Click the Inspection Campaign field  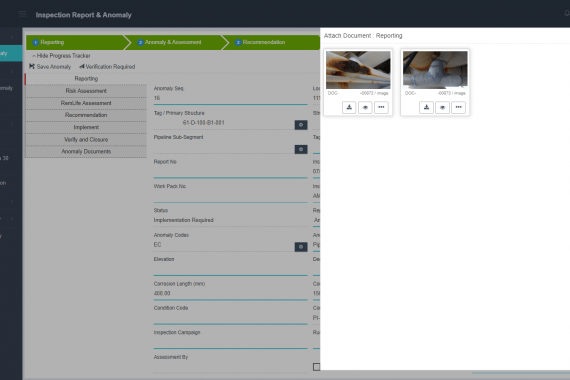[230, 342]
